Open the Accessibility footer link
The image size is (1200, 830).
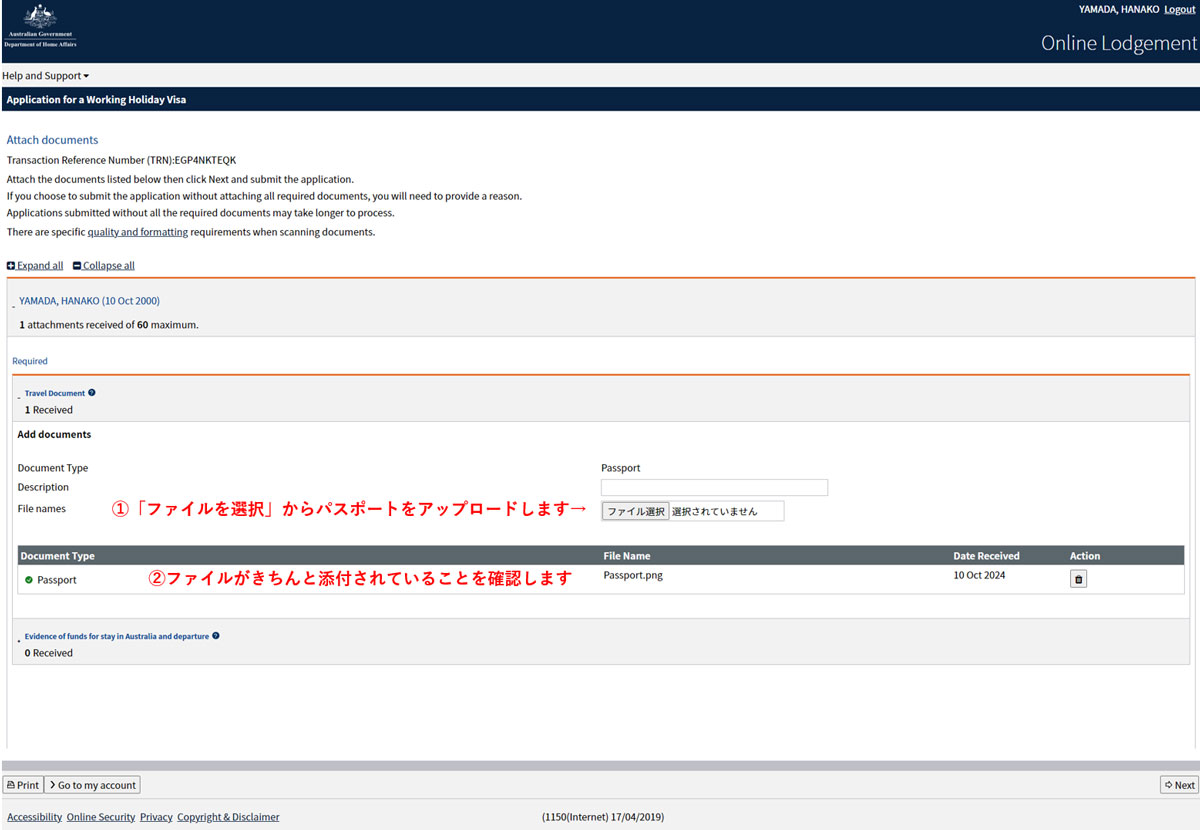pos(34,817)
